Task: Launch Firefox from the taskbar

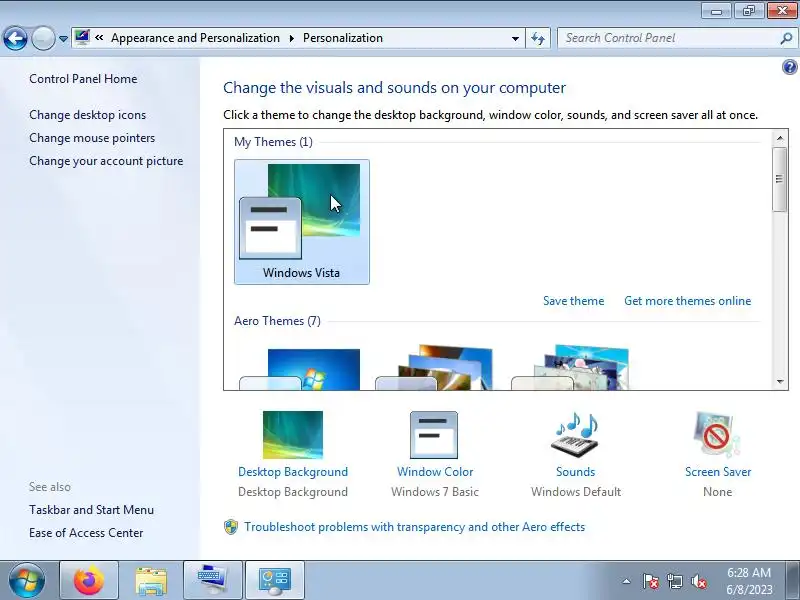Action: coord(89,580)
